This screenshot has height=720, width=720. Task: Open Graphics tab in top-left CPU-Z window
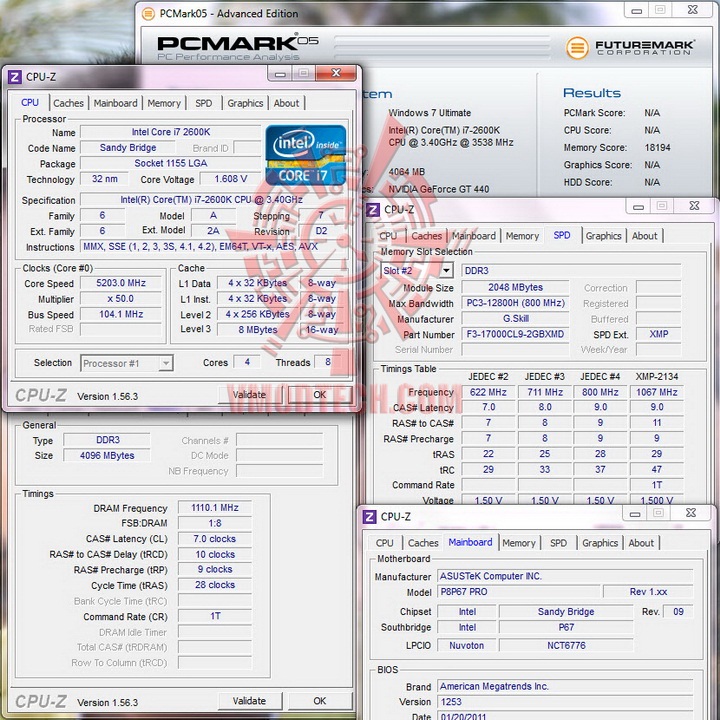pos(245,103)
